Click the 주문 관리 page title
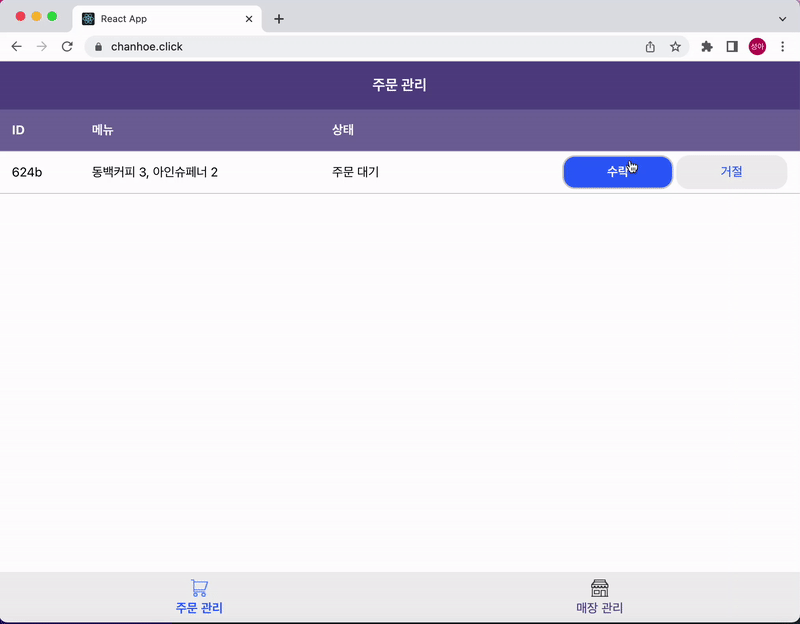800x624 pixels. (x=399, y=85)
